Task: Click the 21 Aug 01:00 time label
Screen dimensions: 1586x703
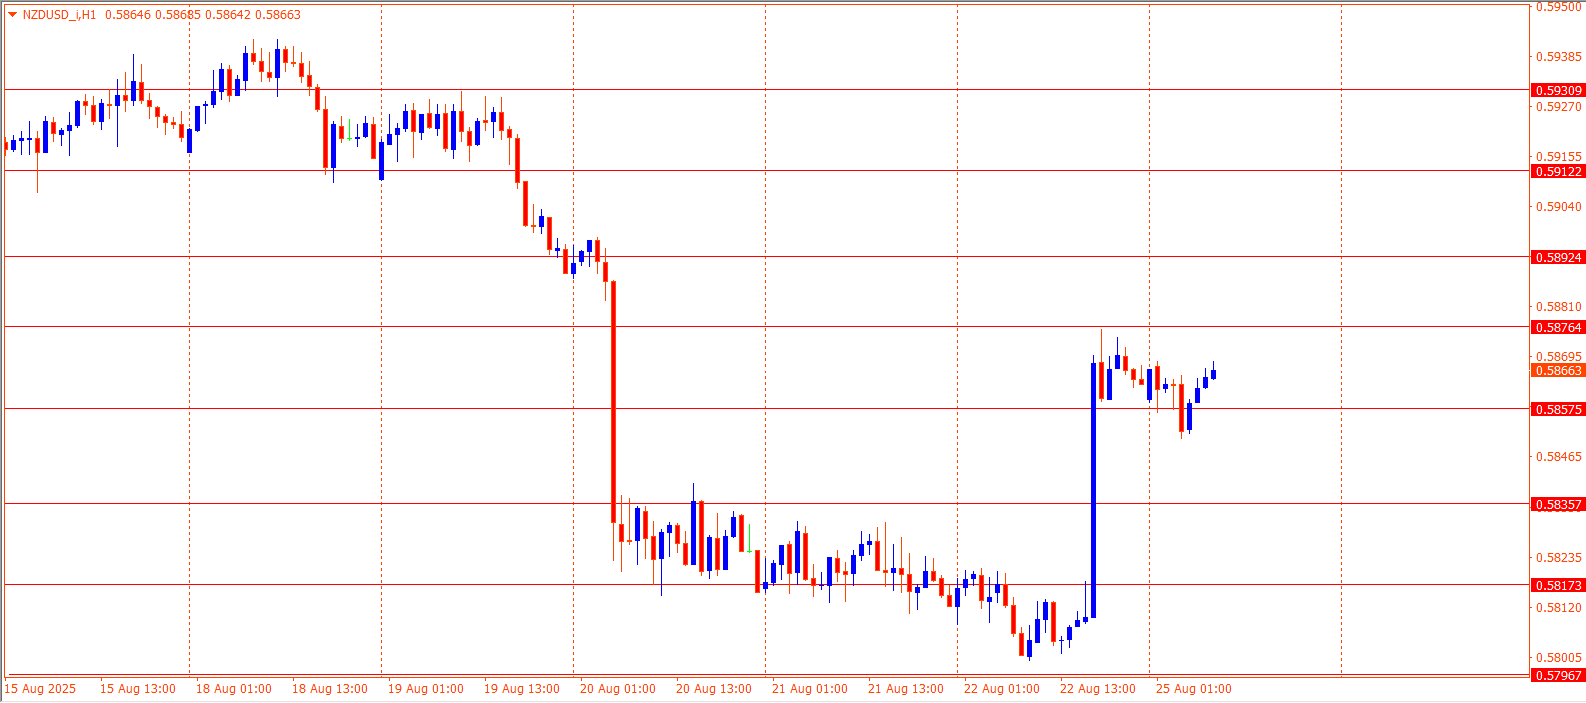Action: coord(810,689)
